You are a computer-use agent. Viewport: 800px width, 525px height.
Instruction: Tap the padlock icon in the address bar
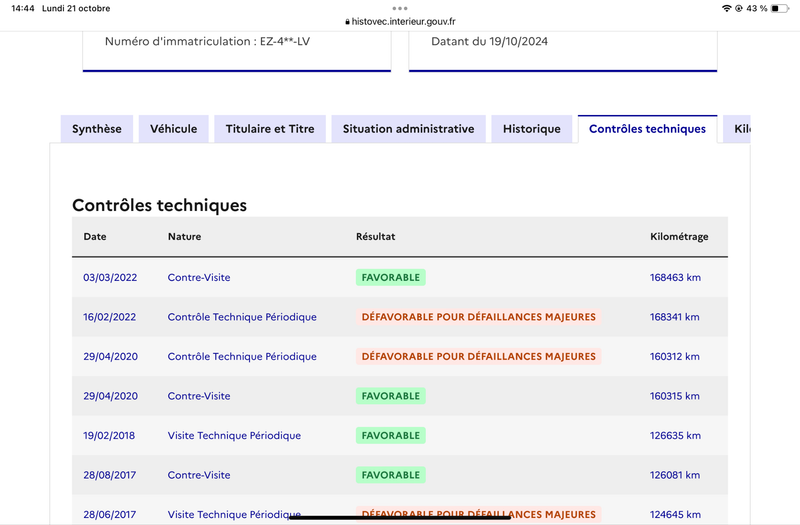click(347, 22)
